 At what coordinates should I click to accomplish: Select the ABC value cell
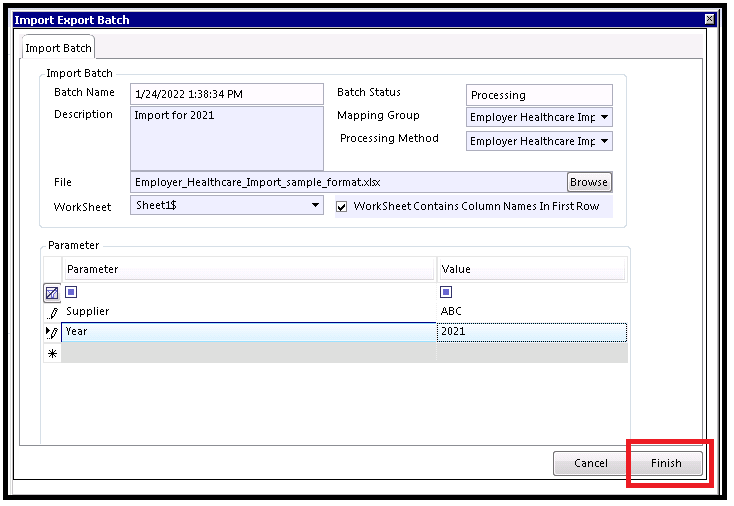click(x=532, y=312)
